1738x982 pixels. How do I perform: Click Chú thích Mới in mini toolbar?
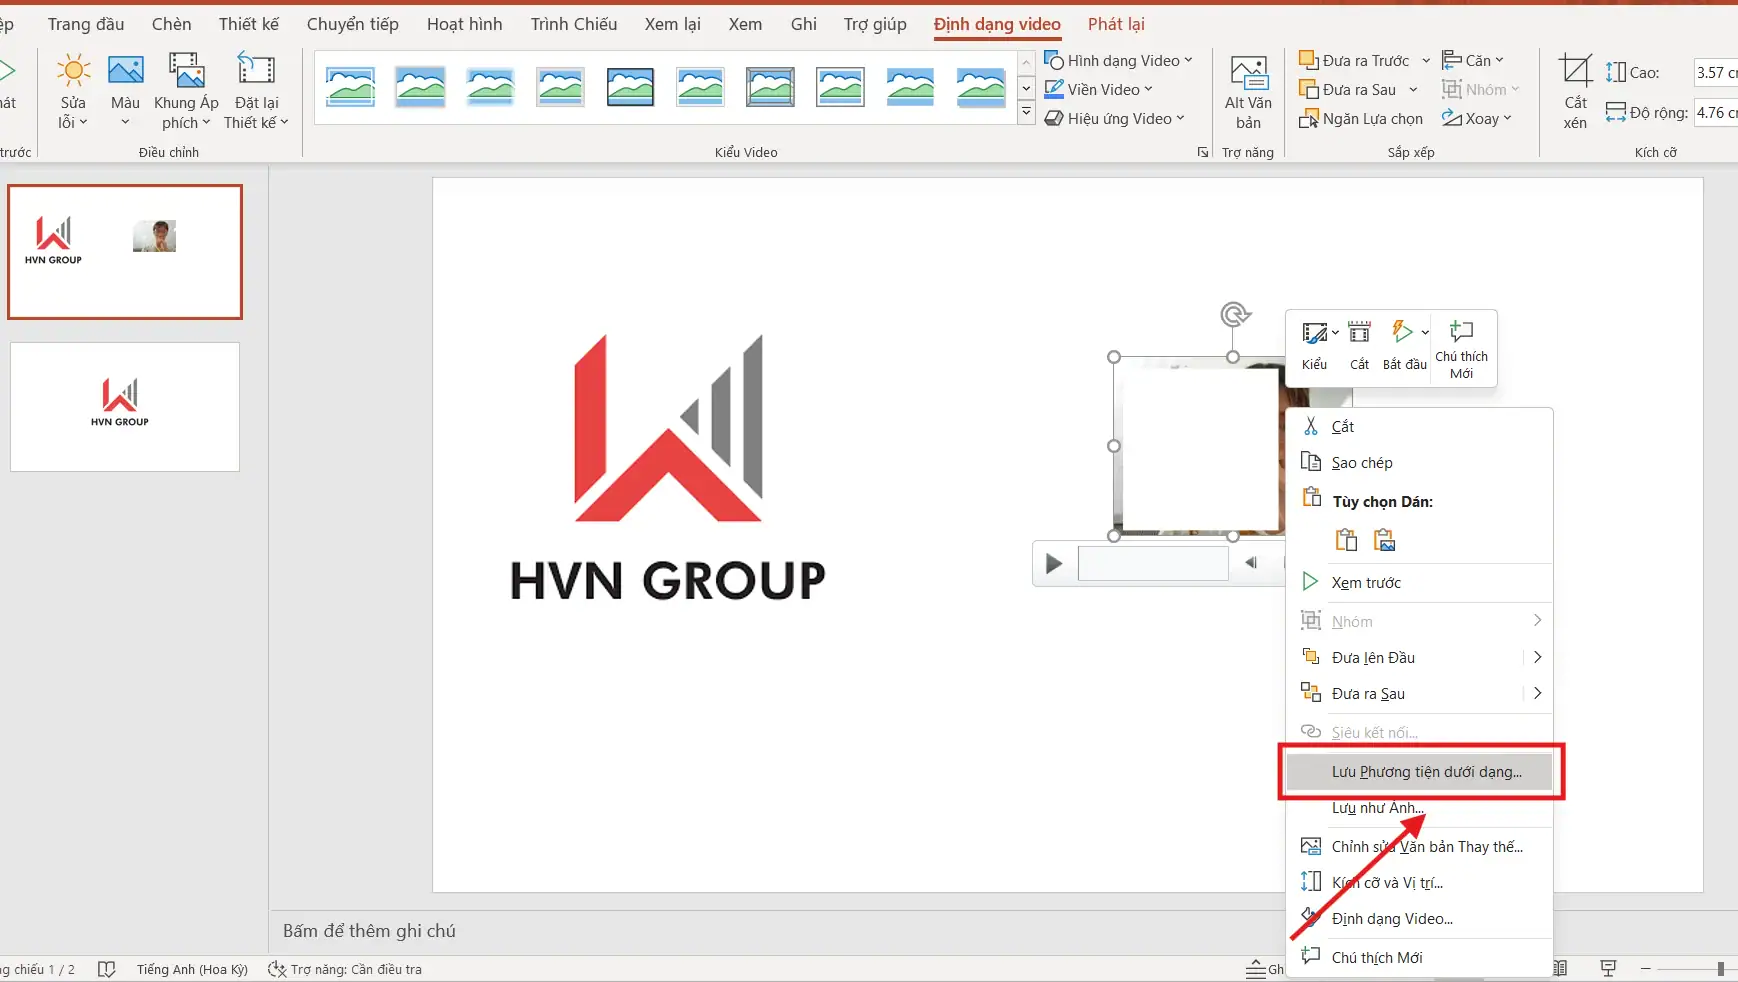coord(1461,349)
